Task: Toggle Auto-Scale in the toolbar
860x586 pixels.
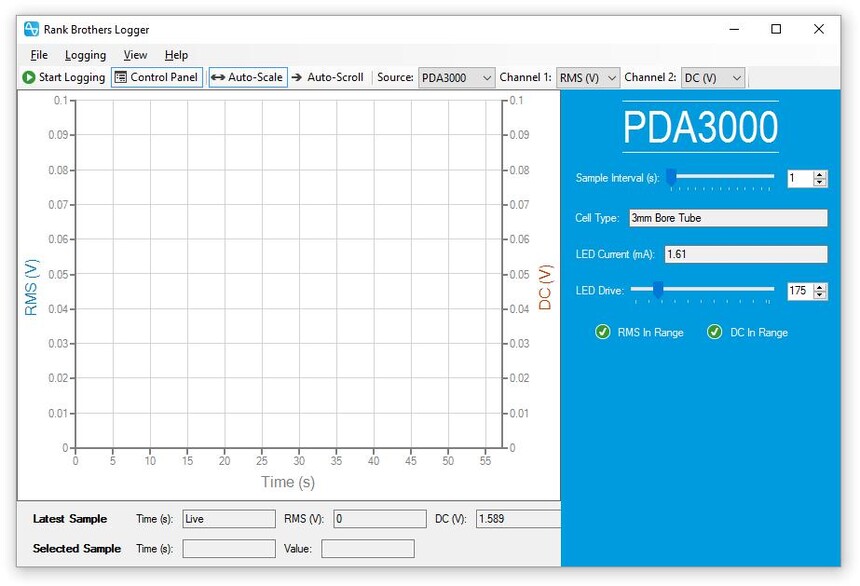Action: [248, 77]
